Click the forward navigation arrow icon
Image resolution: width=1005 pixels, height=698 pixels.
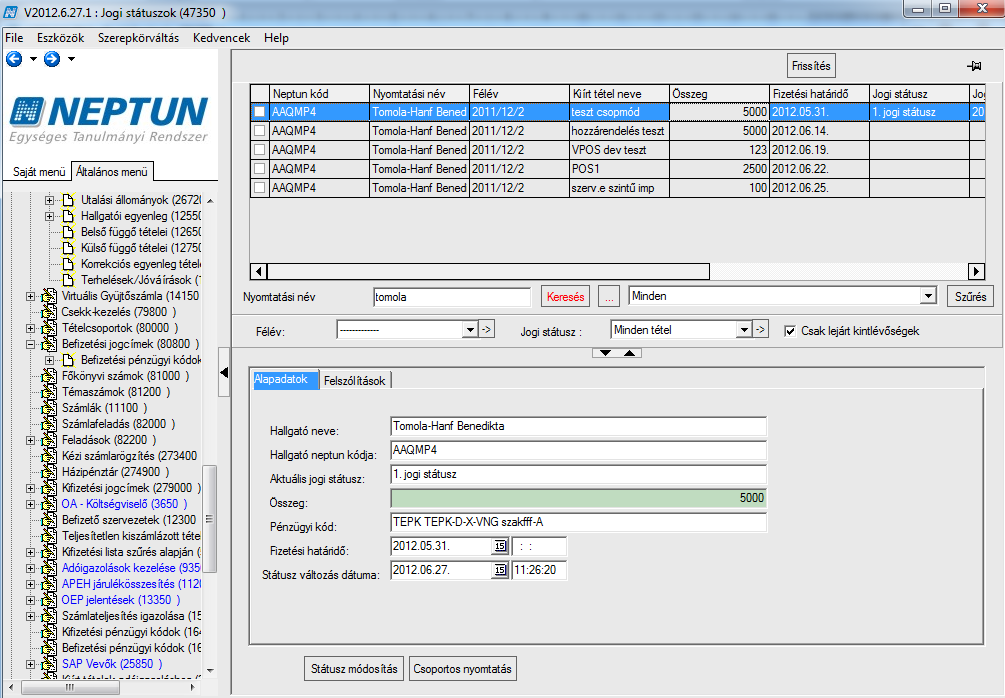(52, 59)
